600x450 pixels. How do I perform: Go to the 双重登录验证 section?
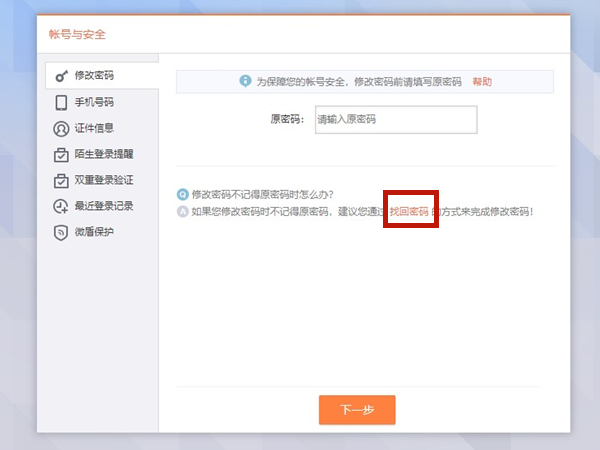pos(104,180)
